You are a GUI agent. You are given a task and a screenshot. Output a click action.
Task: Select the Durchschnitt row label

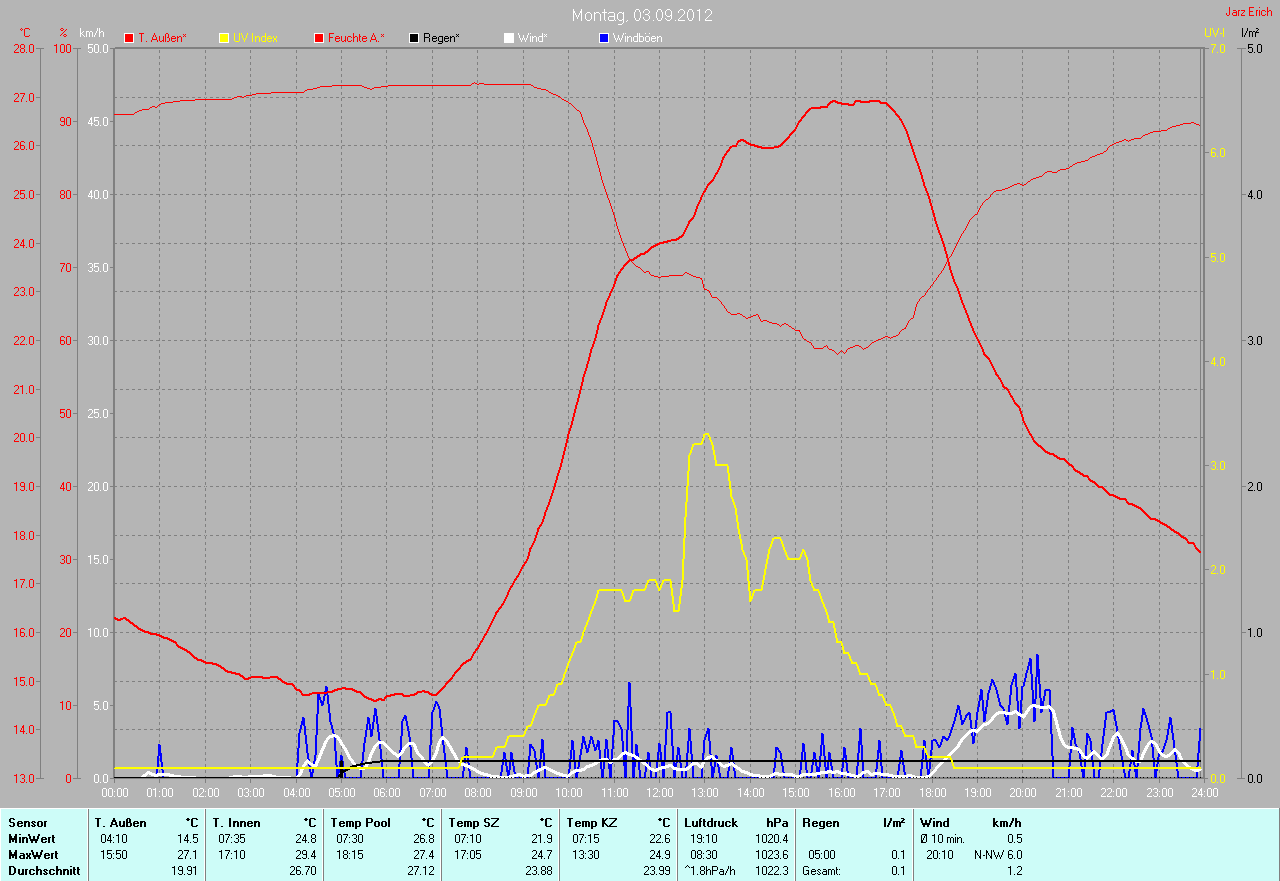pos(44,871)
